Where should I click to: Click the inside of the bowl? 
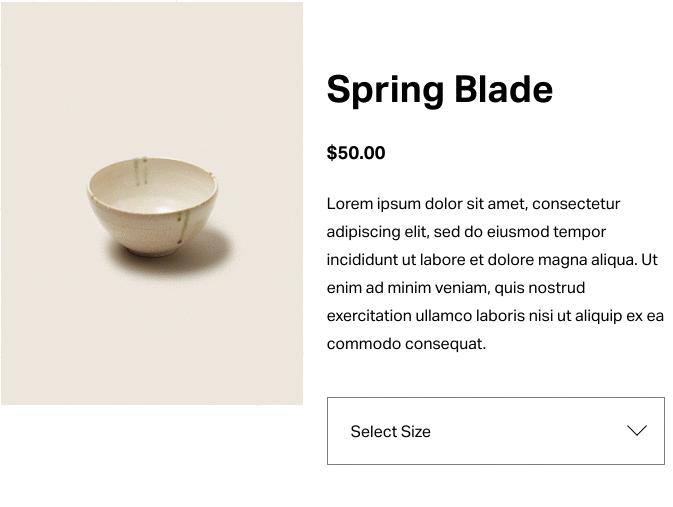(x=161, y=195)
